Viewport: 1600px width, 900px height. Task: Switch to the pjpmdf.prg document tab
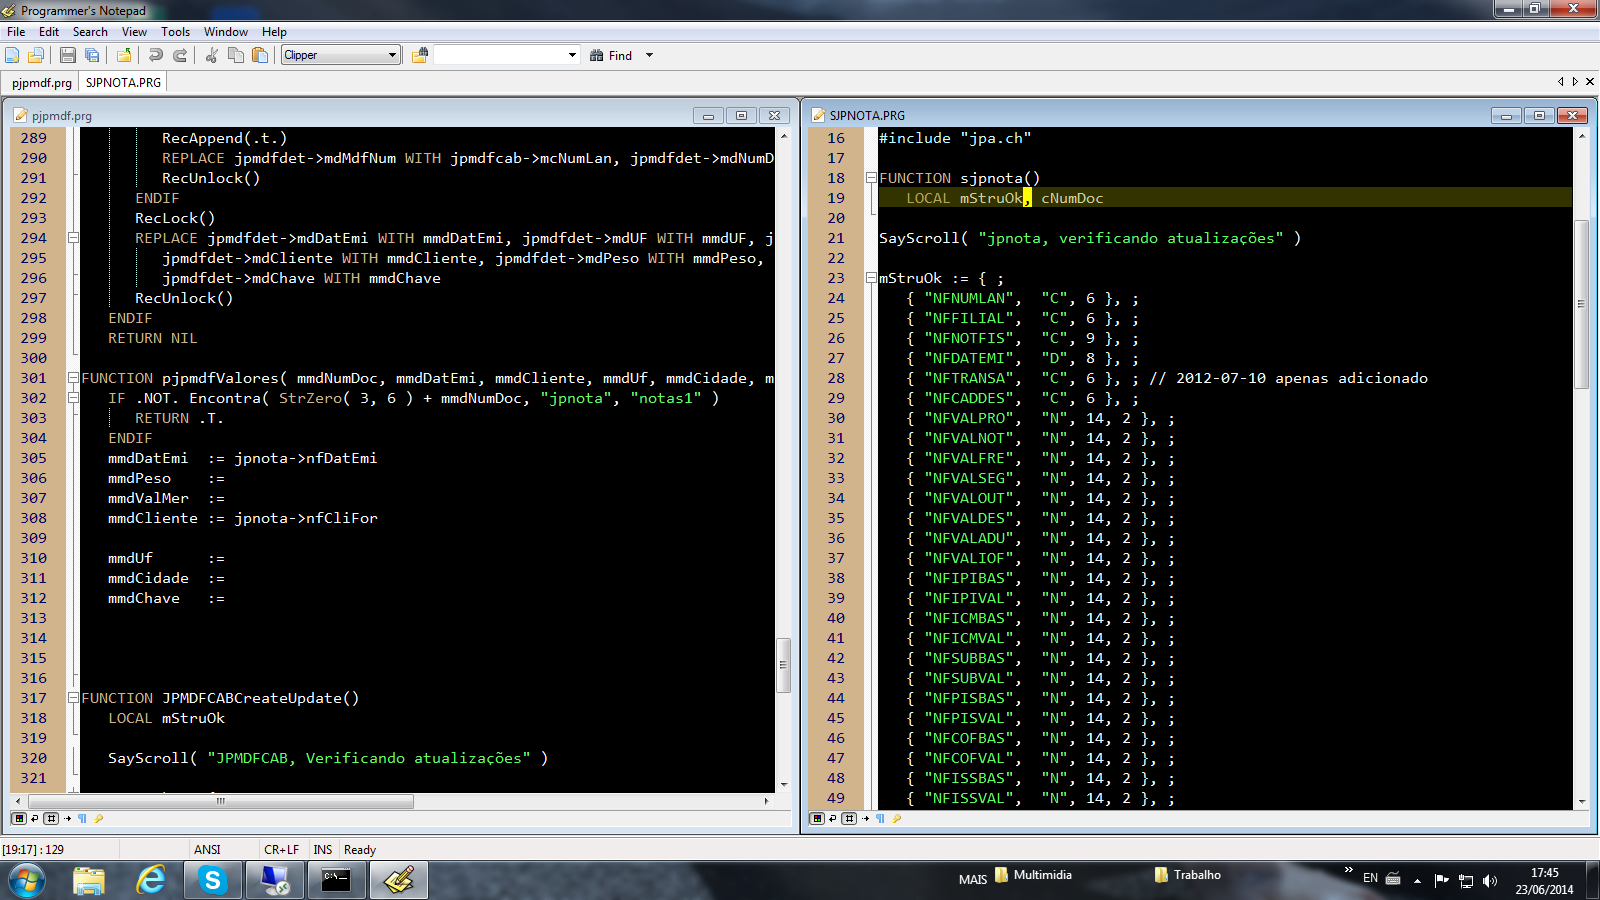coord(42,83)
